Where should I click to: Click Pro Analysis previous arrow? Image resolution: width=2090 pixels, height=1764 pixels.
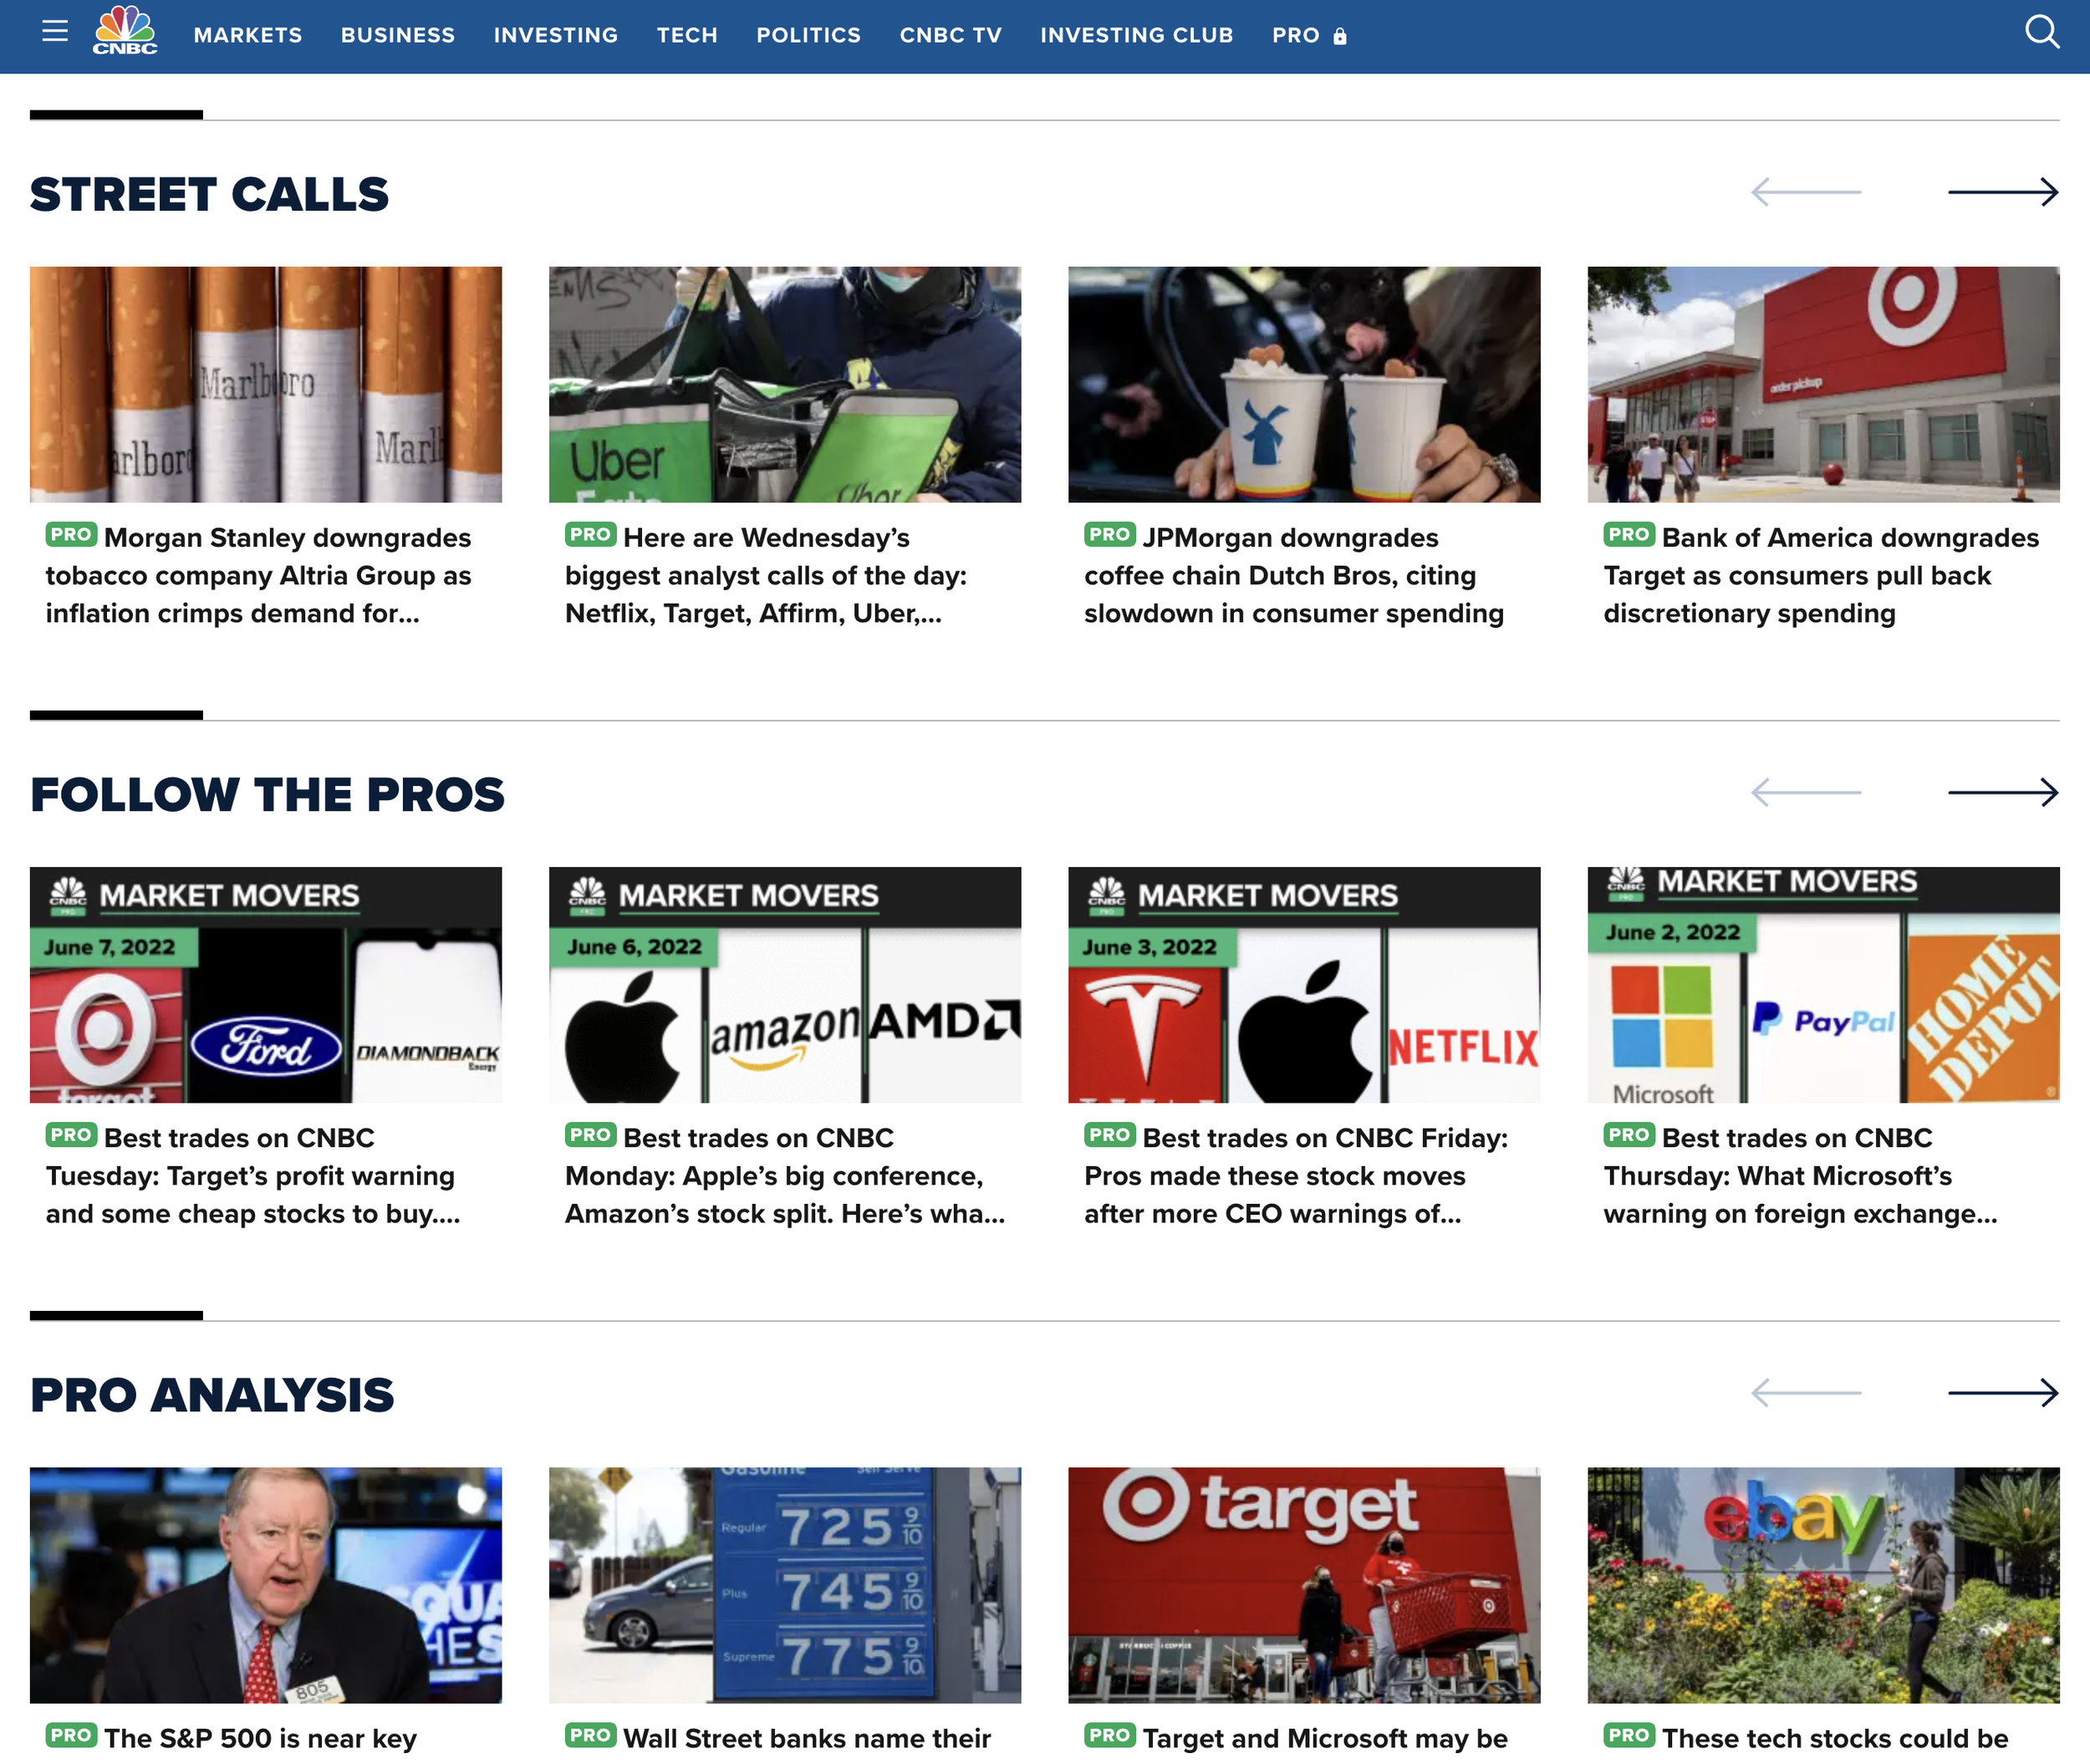1806,1393
